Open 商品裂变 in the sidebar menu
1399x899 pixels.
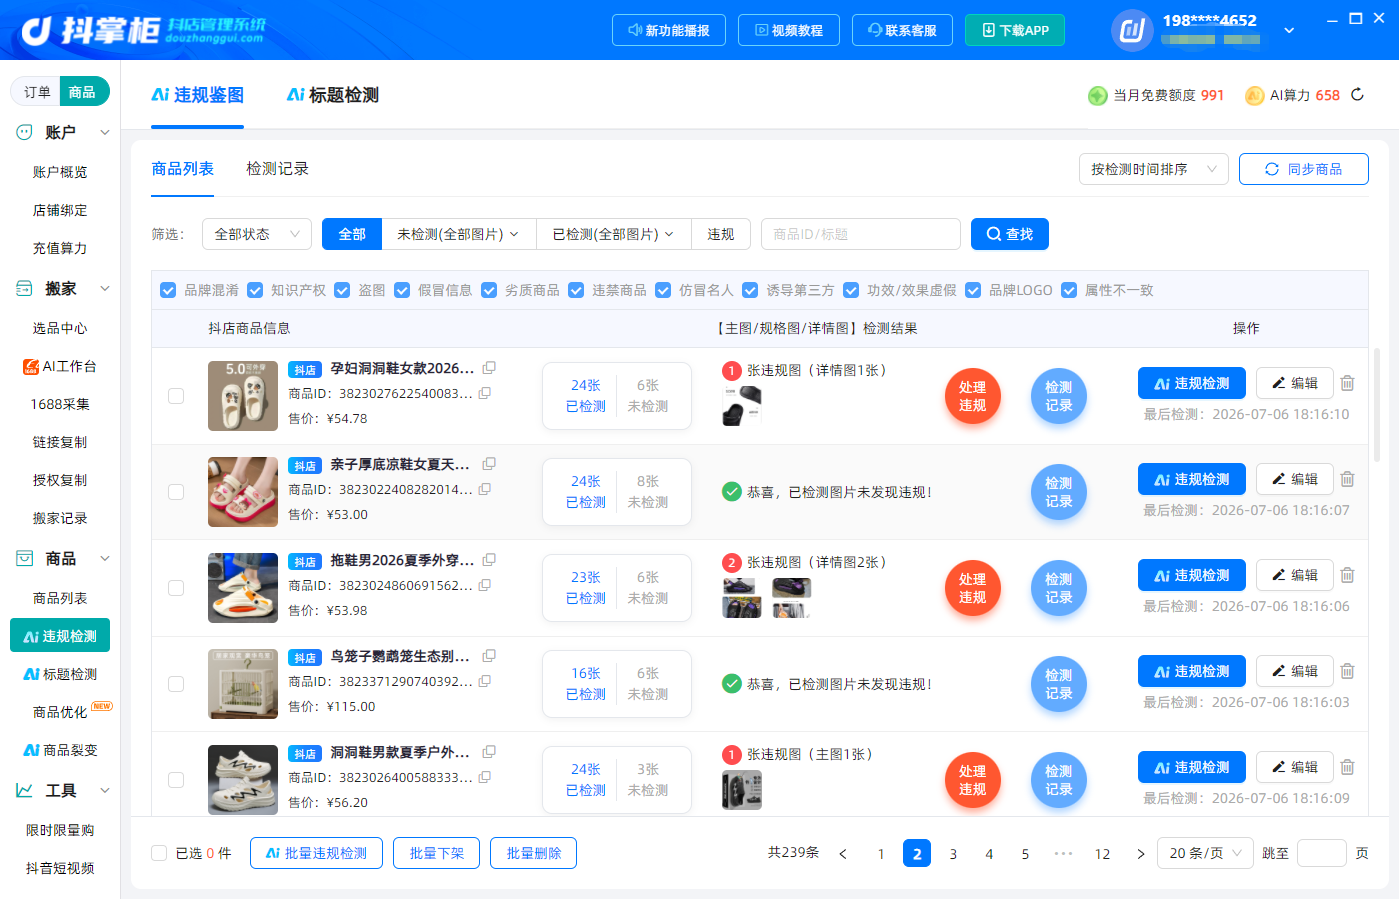point(60,750)
